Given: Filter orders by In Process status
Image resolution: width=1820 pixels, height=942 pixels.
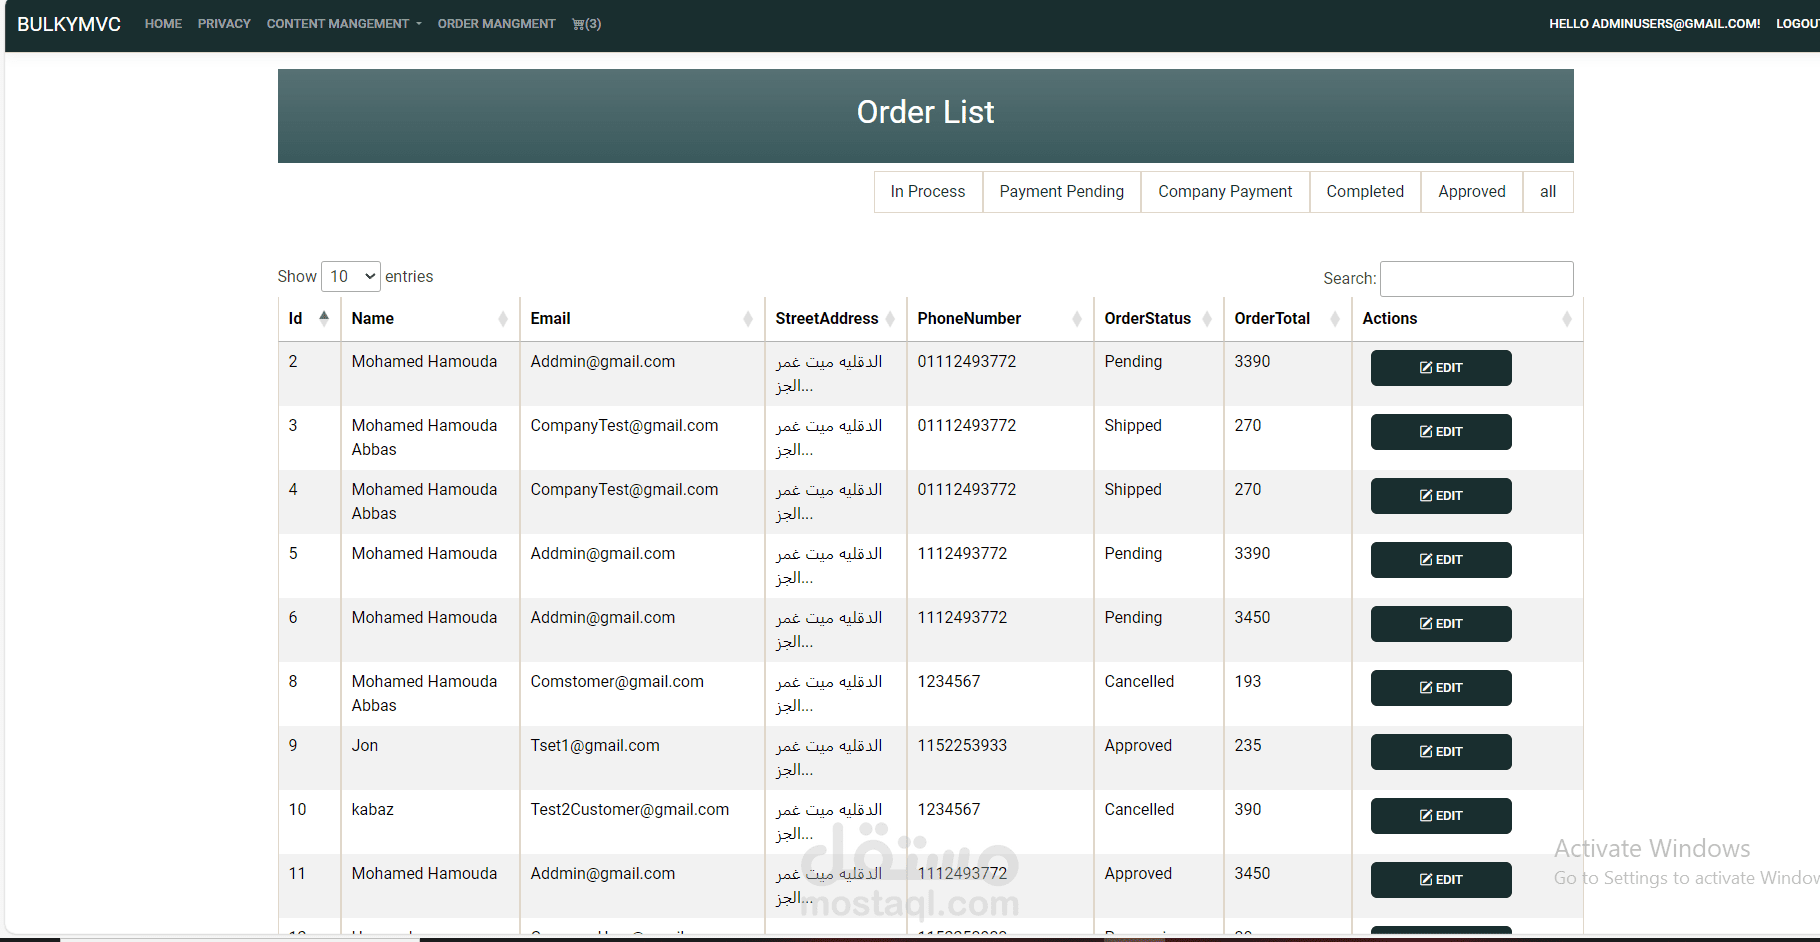Looking at the screenshot, I should 927,192.
